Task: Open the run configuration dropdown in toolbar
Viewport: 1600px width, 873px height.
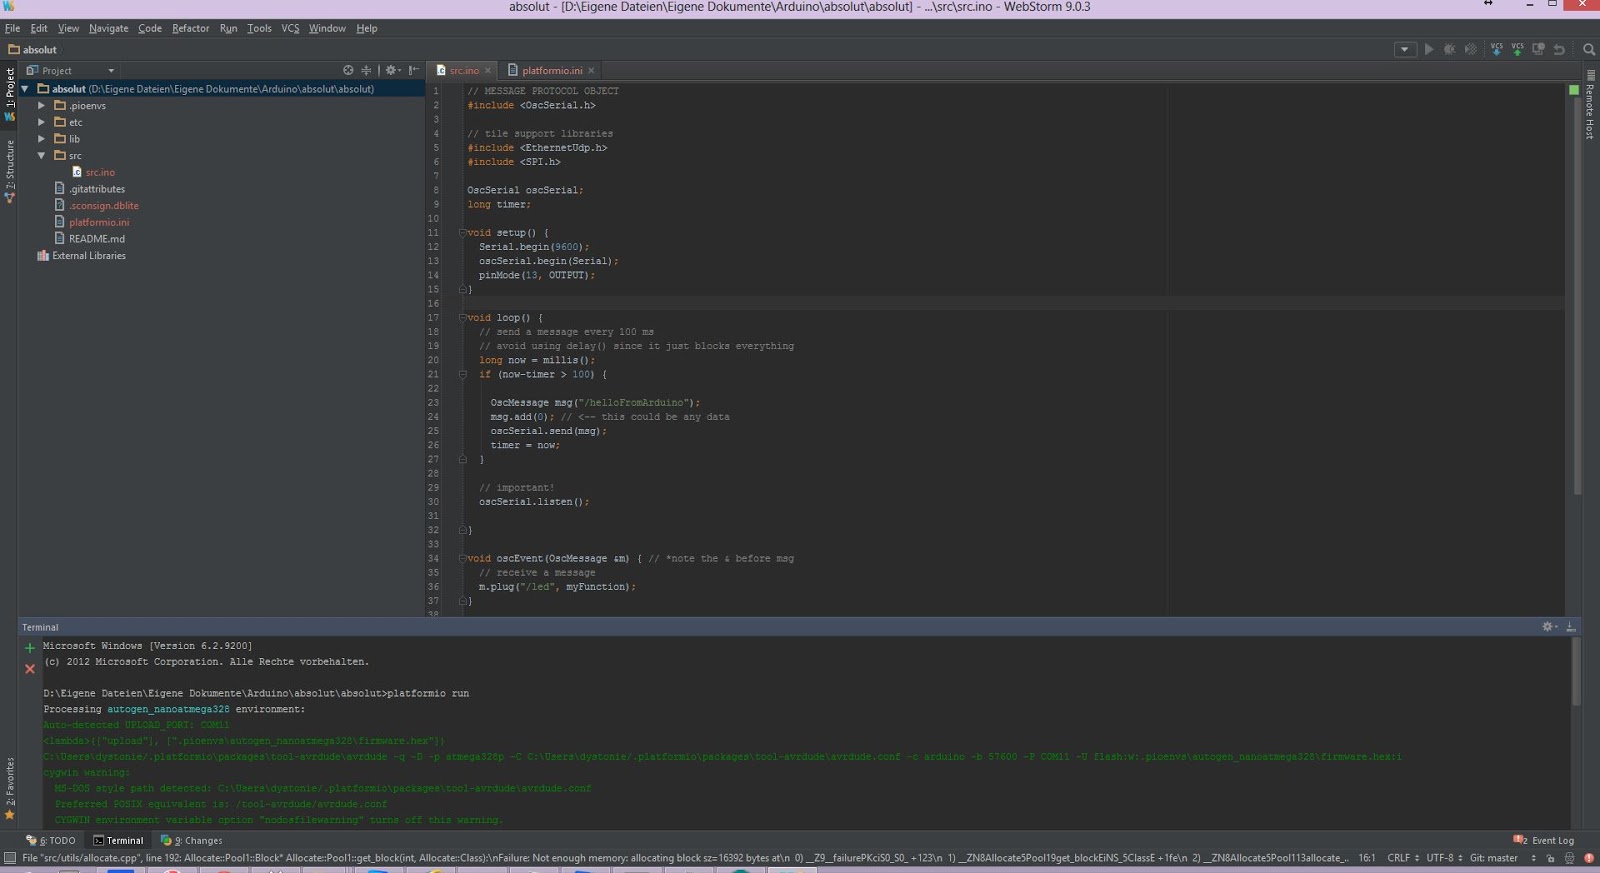Action: click(1405, 49)
